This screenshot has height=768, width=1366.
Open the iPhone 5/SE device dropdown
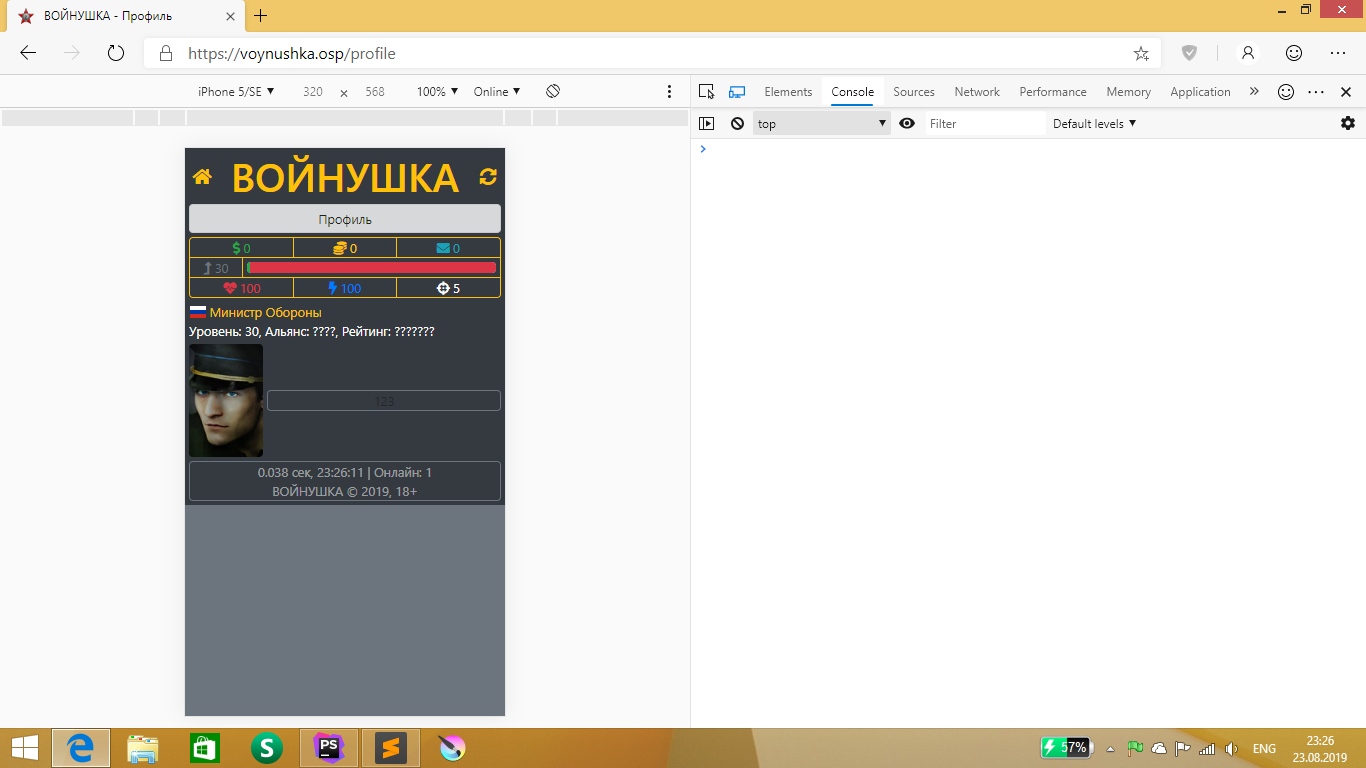tap(236, 92)
